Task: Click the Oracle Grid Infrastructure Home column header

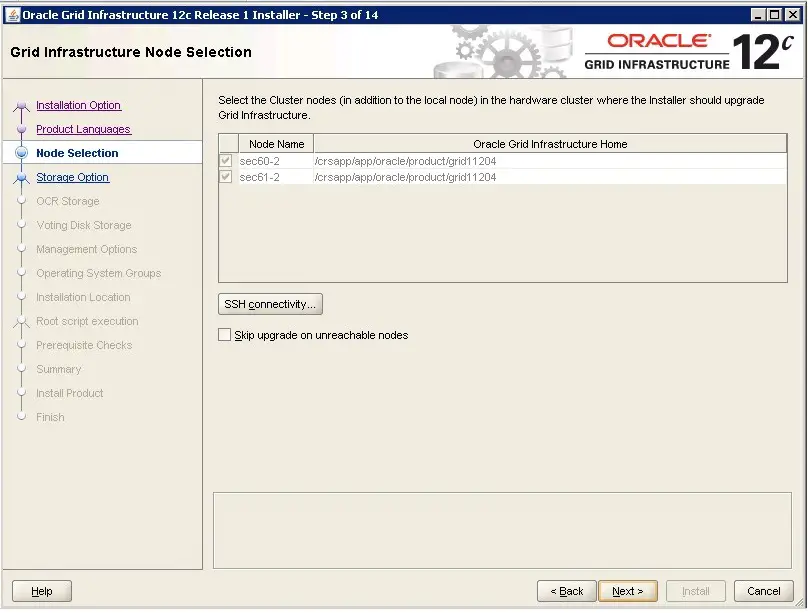Action: [550, 144]
